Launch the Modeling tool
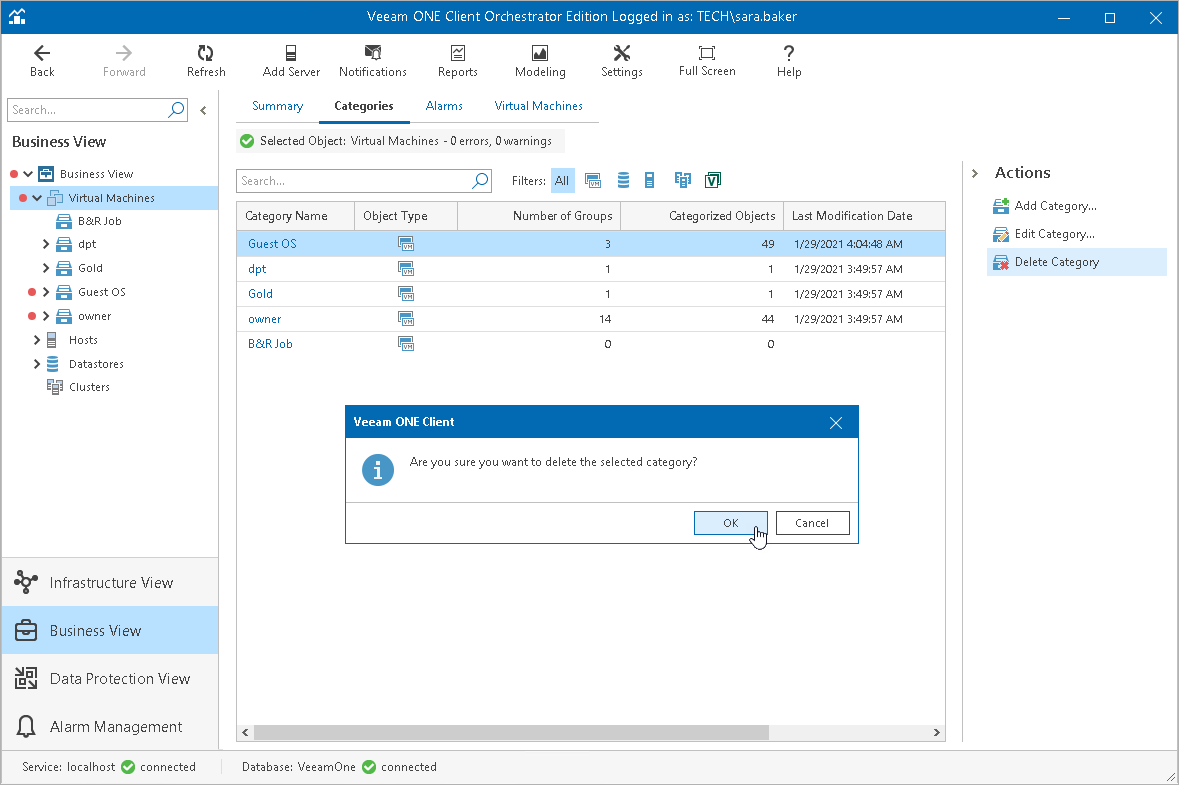This screenshot has height=785, width=1179. click(x=540, y=60)
